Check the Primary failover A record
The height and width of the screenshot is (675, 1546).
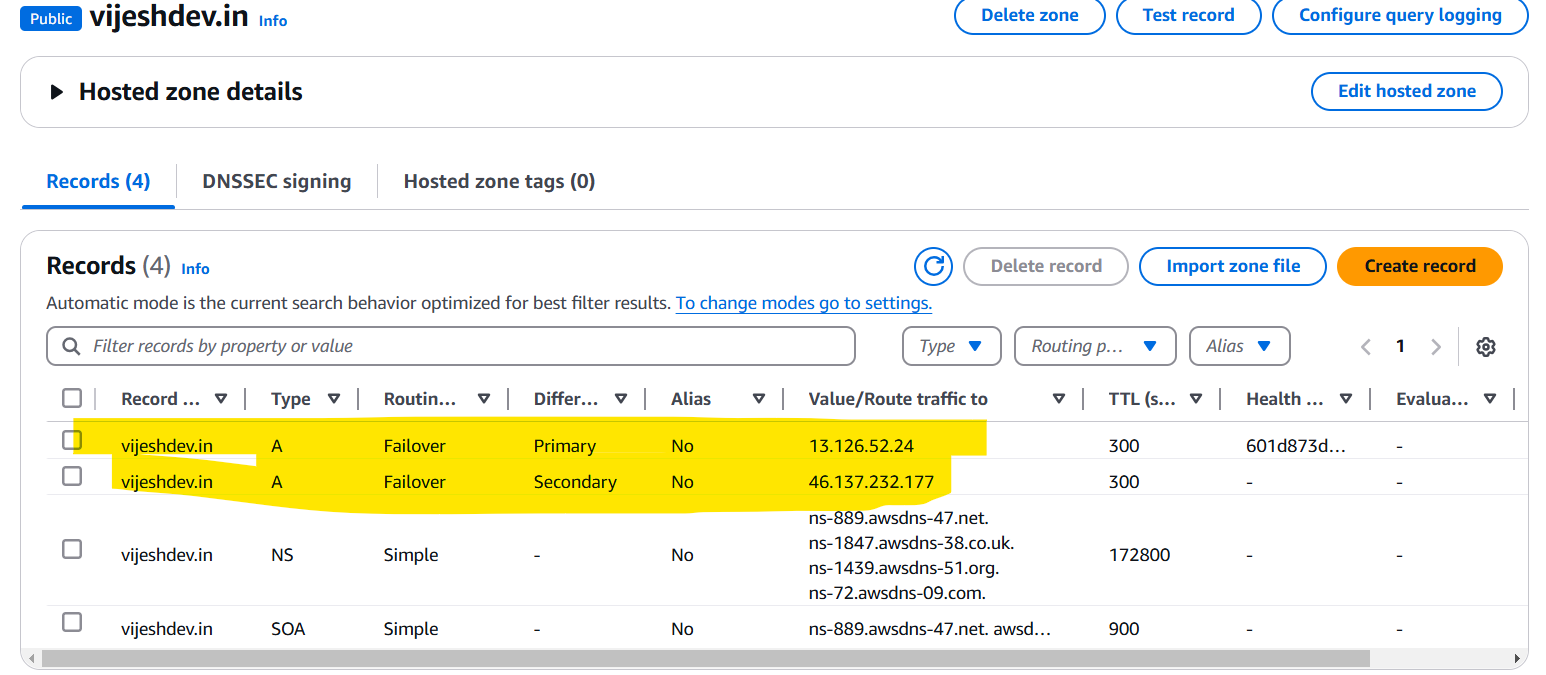(x=72, y=440)
